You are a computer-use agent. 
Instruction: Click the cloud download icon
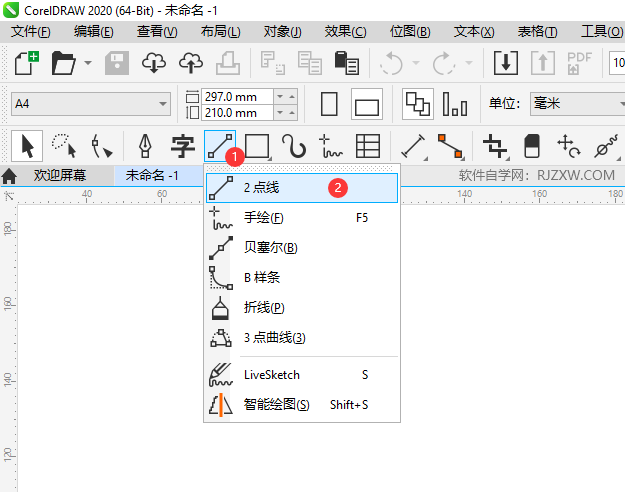click(154, 63)
